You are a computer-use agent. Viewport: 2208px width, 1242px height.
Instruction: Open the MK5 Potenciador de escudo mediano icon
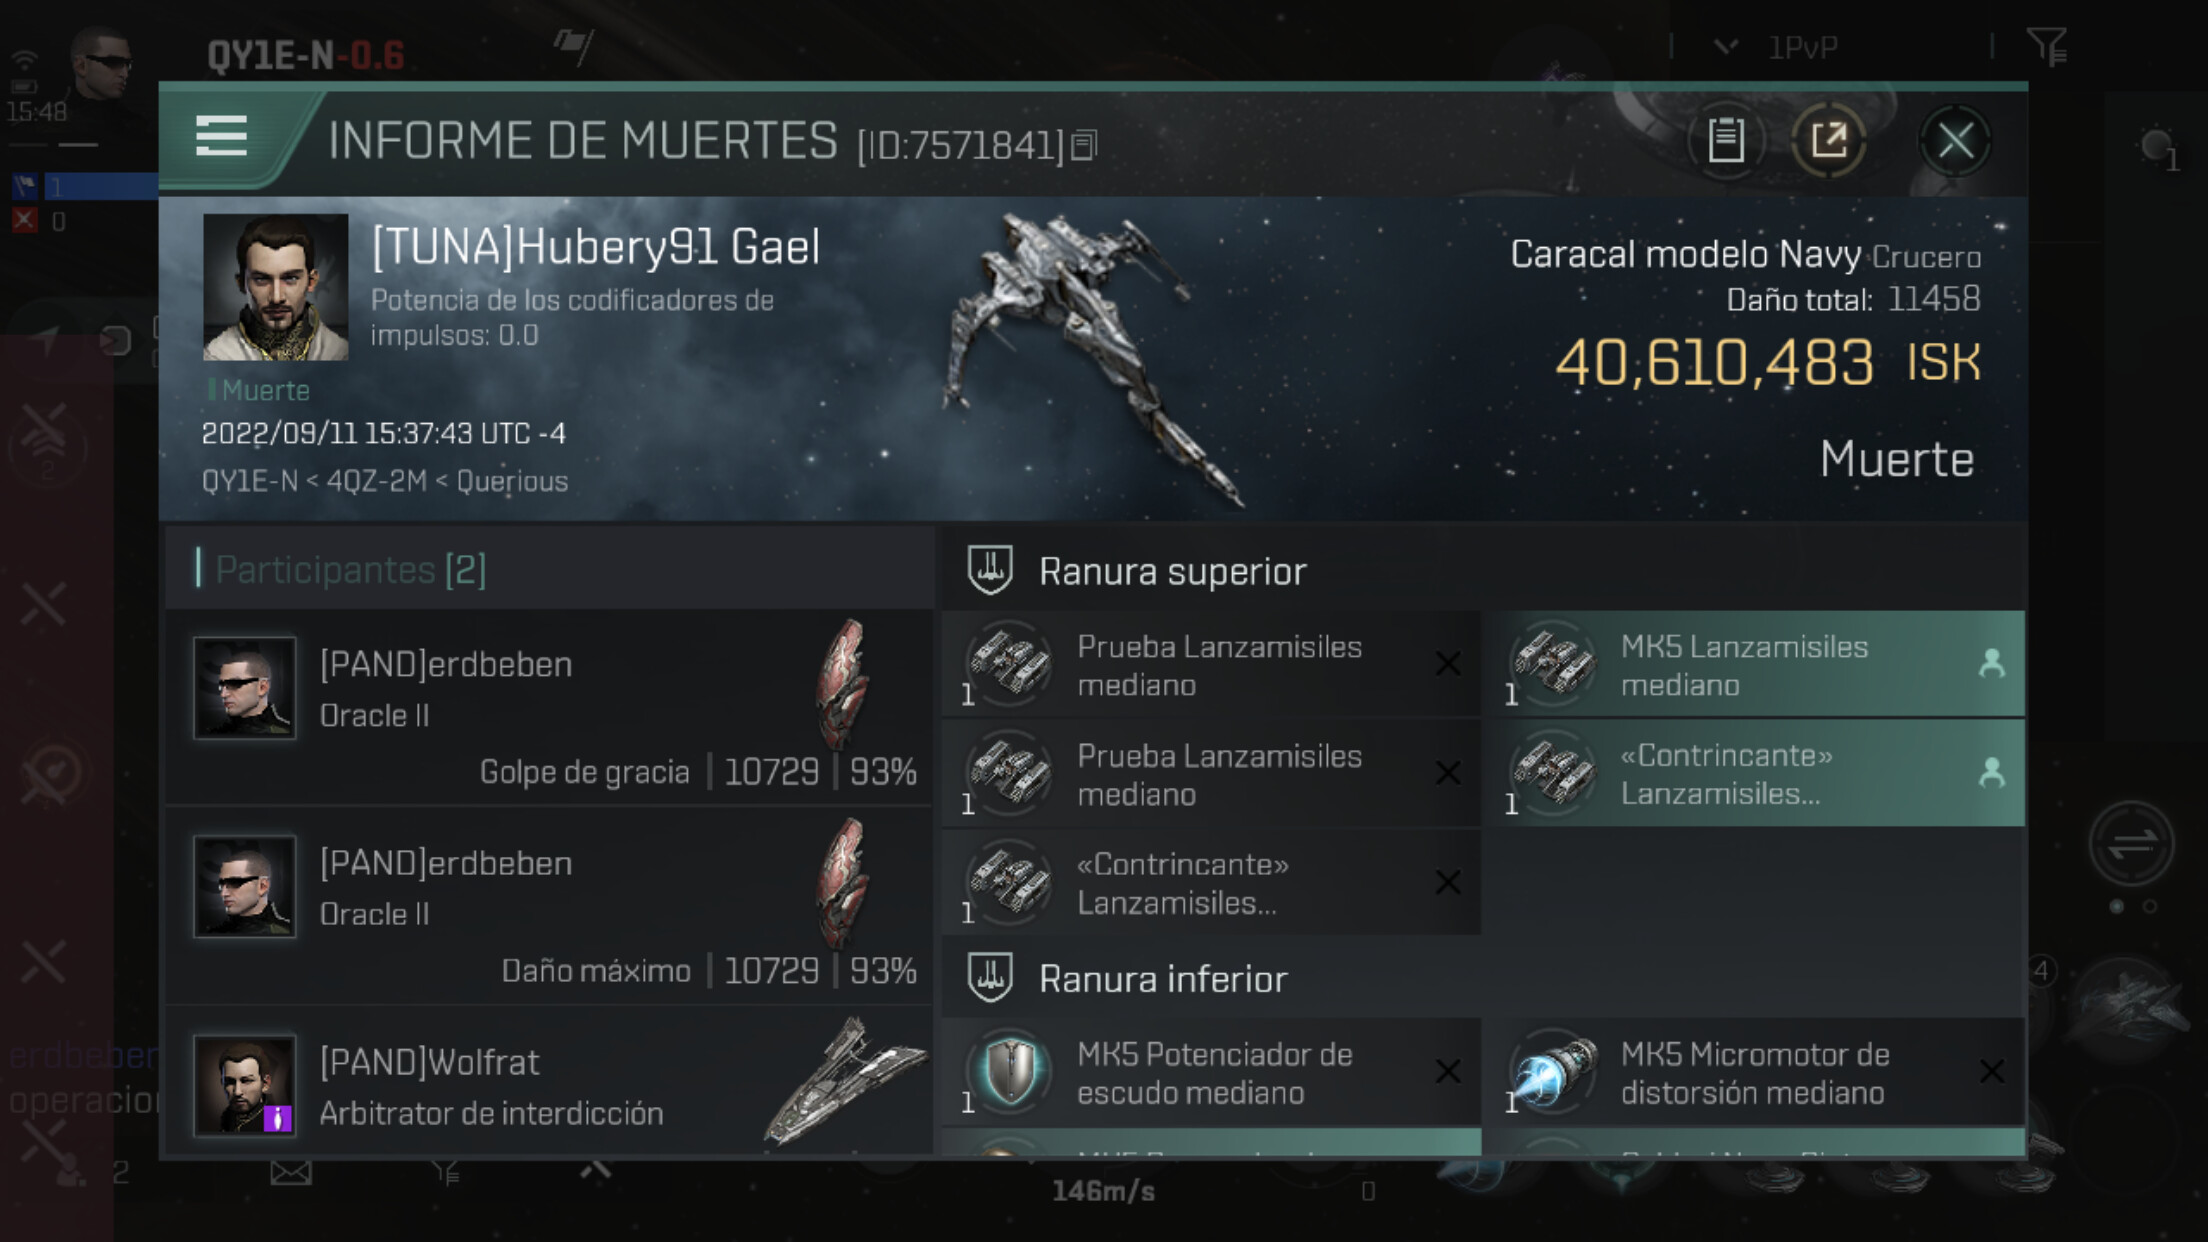coord(1010,1072)
